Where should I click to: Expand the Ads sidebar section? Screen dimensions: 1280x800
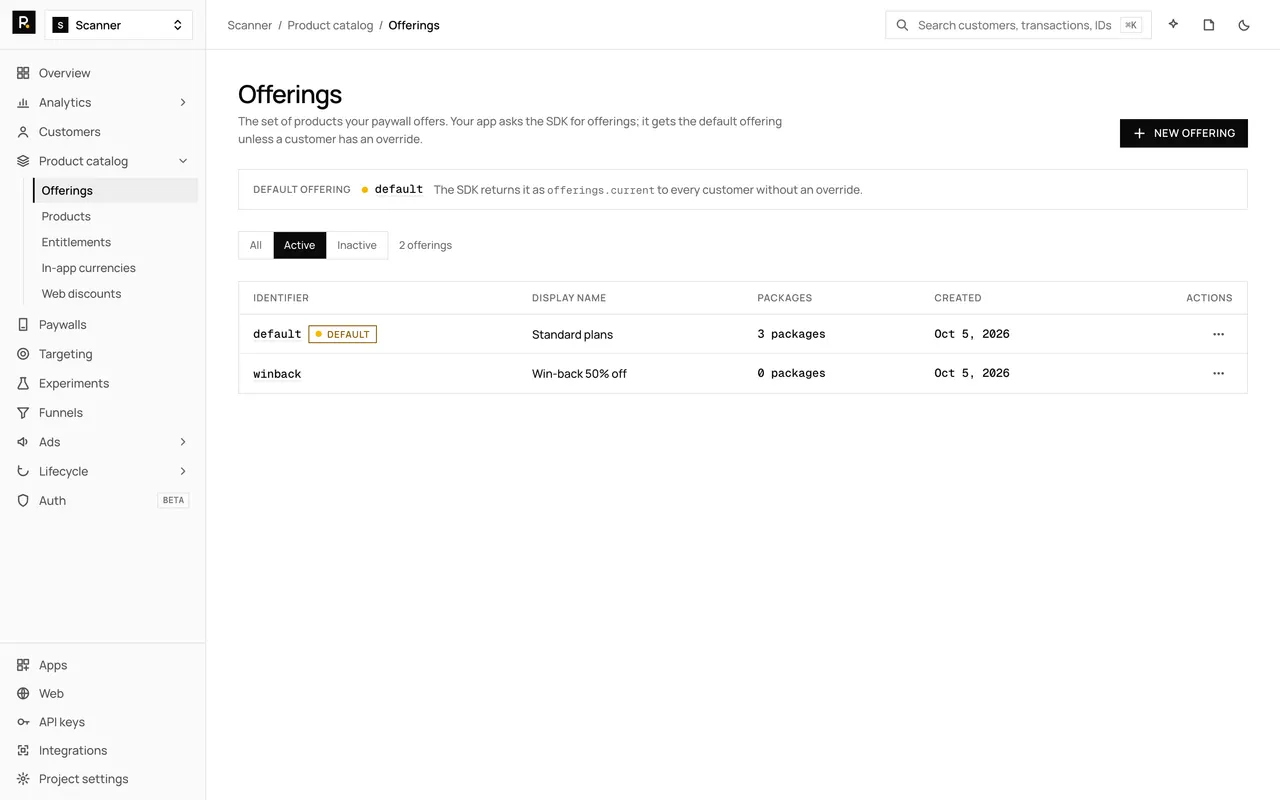point(103,442)
